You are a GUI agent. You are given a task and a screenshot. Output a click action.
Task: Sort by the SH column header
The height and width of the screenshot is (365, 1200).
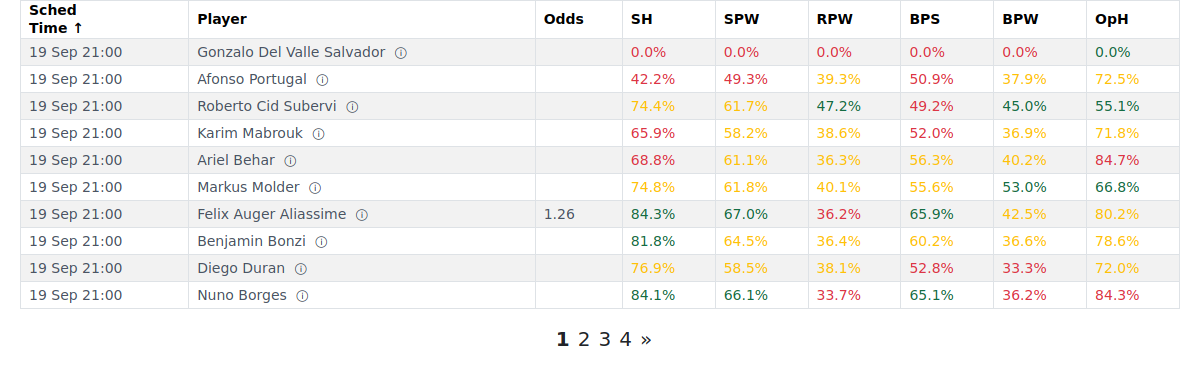640,19
